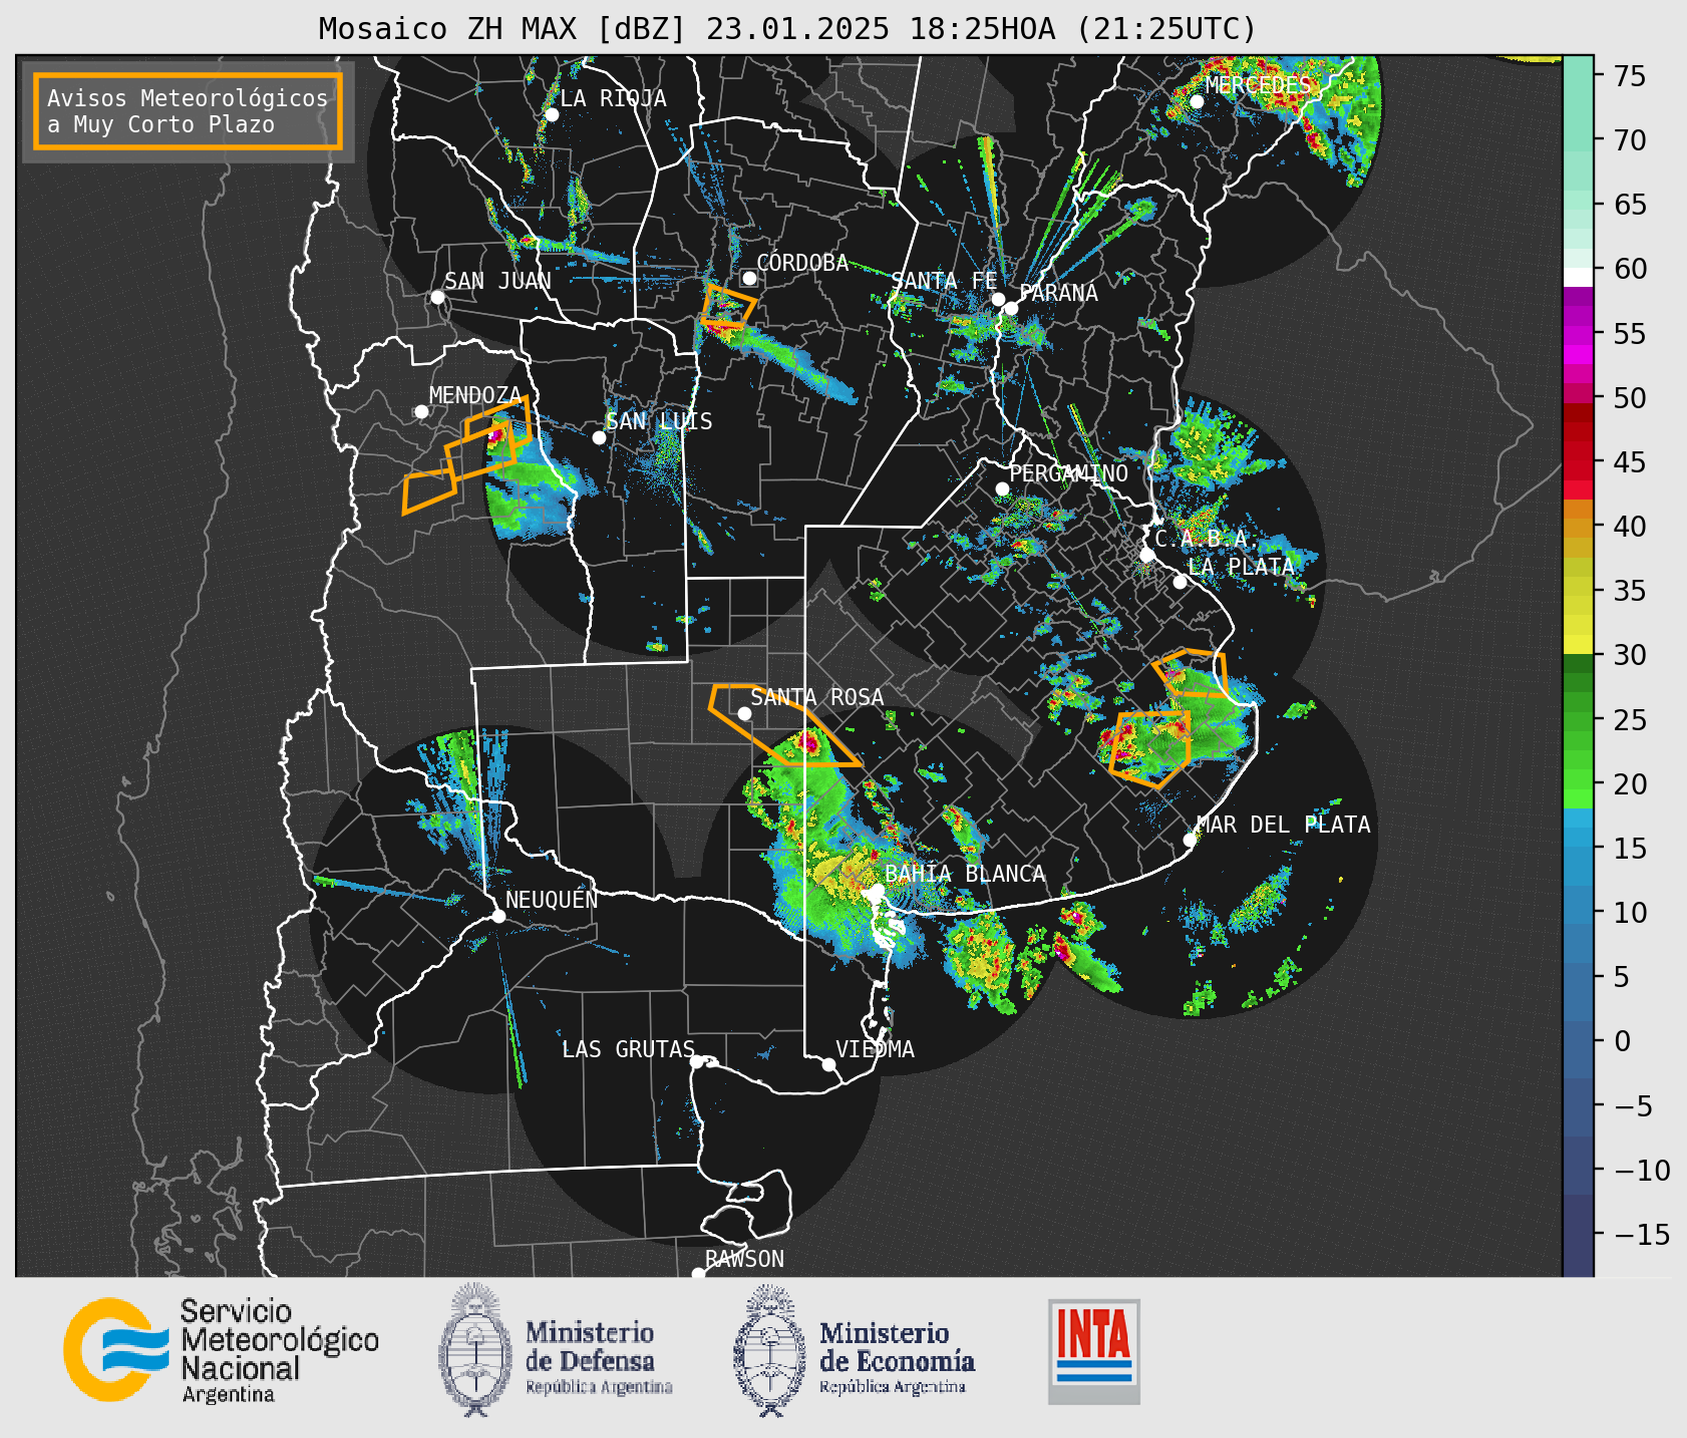Click the PERGAMINO city label
The width and height of the screenshot is (1687, 1438).
click(1069, 473)
